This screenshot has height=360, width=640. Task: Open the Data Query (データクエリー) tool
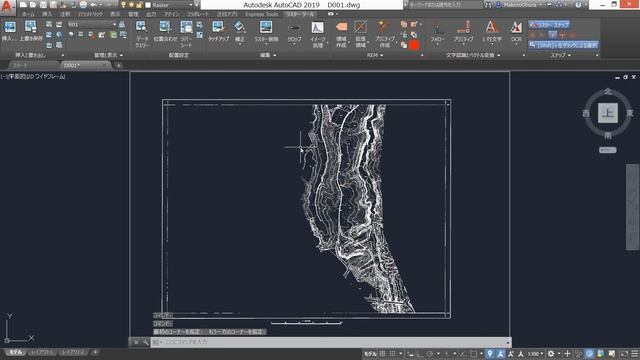click(142, 34)
